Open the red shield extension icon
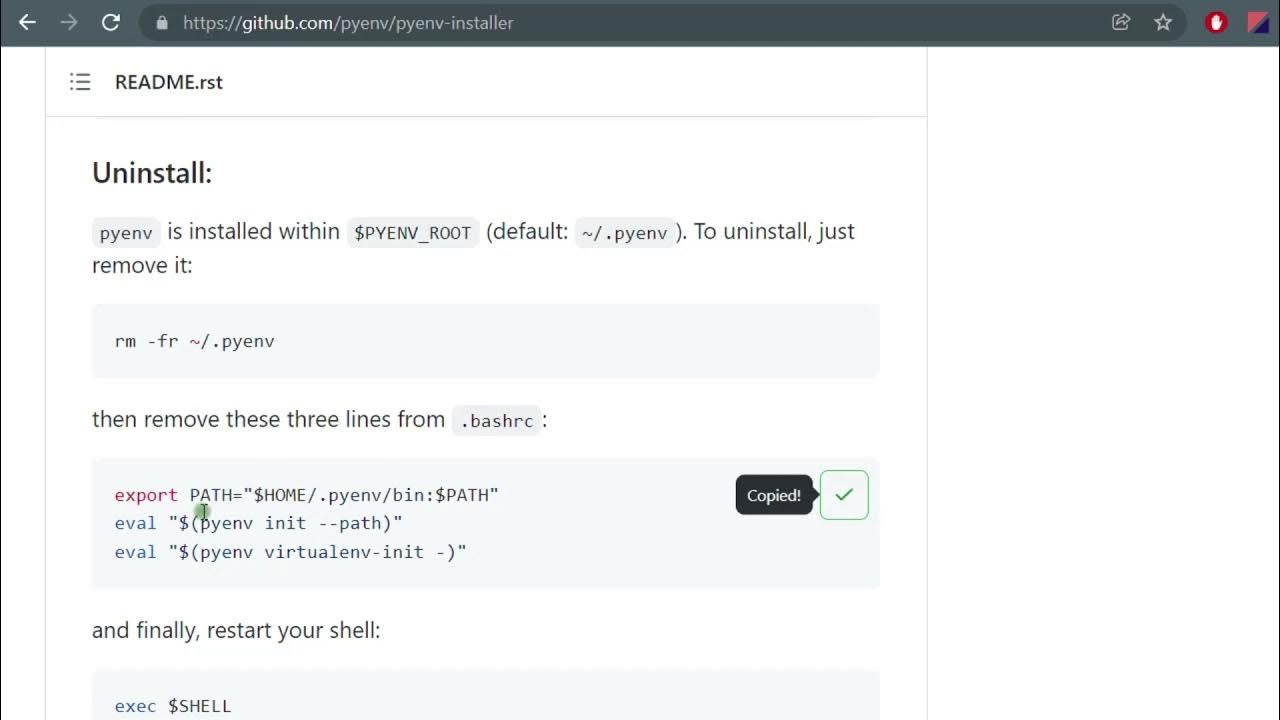The image size is (1280, 720). pos(1216,22)
